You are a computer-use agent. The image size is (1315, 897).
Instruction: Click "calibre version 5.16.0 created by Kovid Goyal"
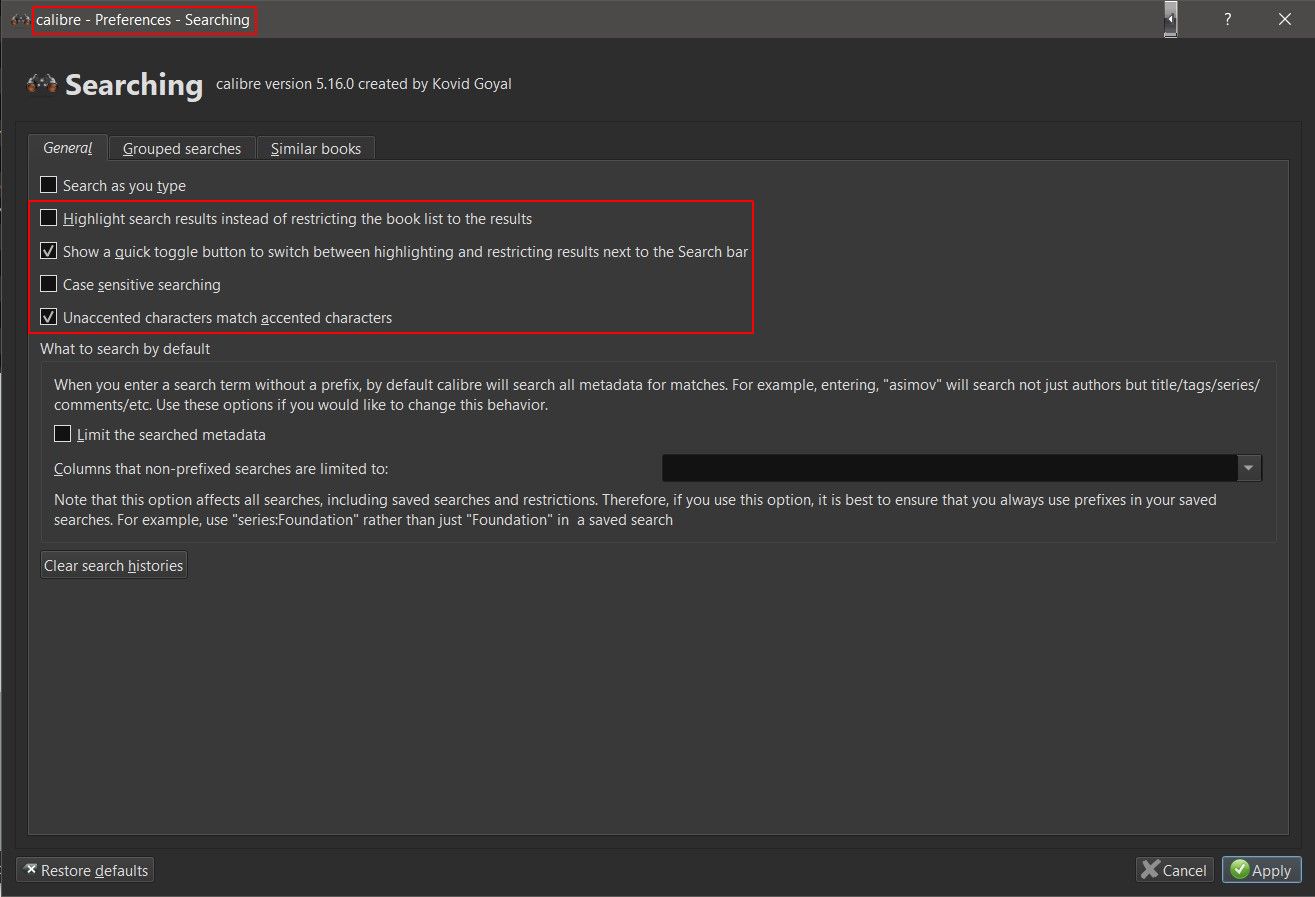tap(364, 84)
